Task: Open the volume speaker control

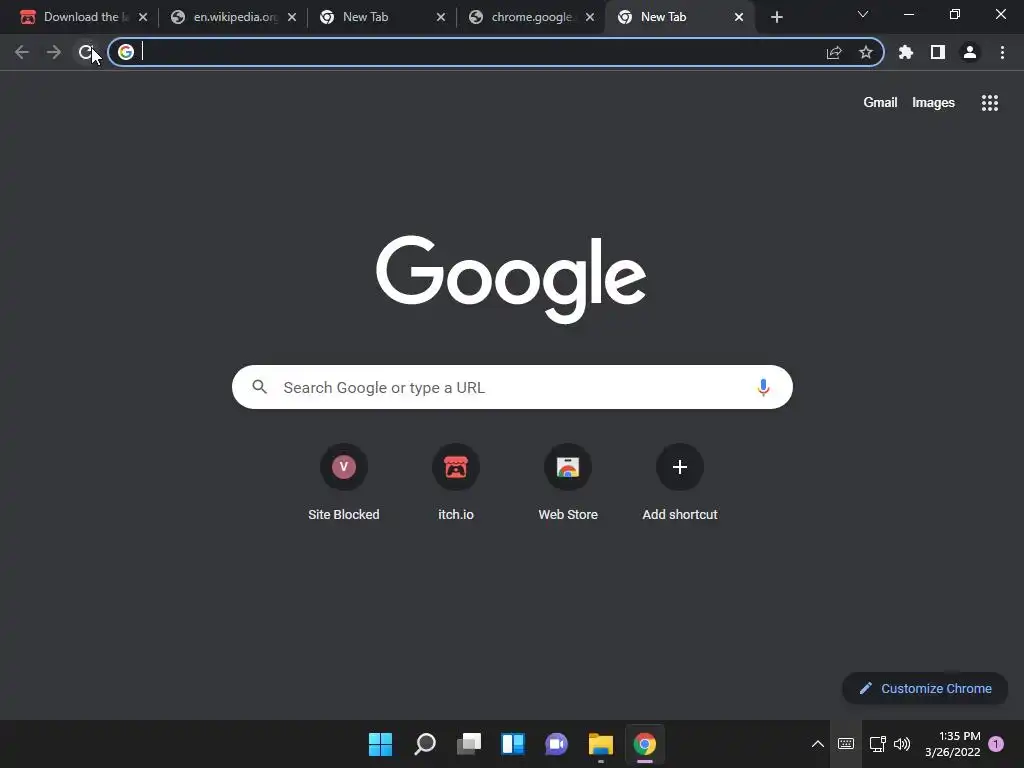Action: [x=902, y=744]
